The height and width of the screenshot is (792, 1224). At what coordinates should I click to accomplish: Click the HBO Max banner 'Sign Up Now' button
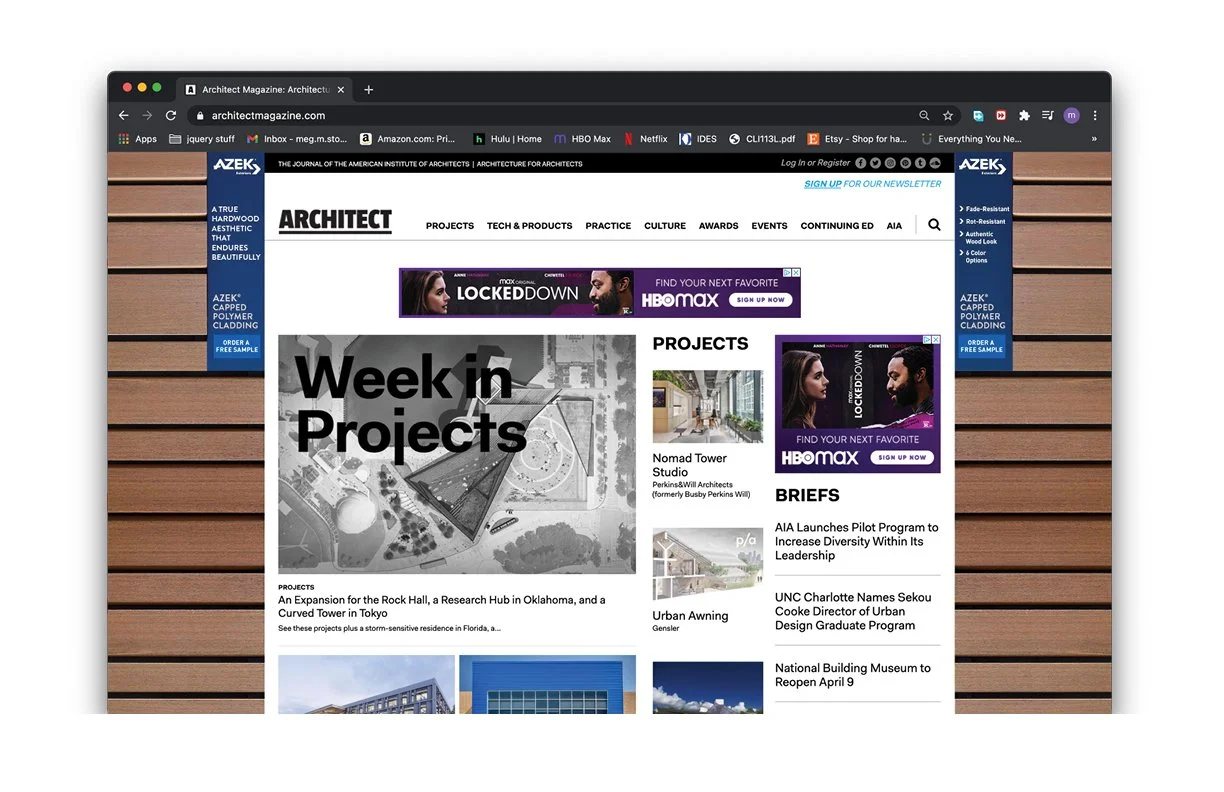(x=761, y=300)
